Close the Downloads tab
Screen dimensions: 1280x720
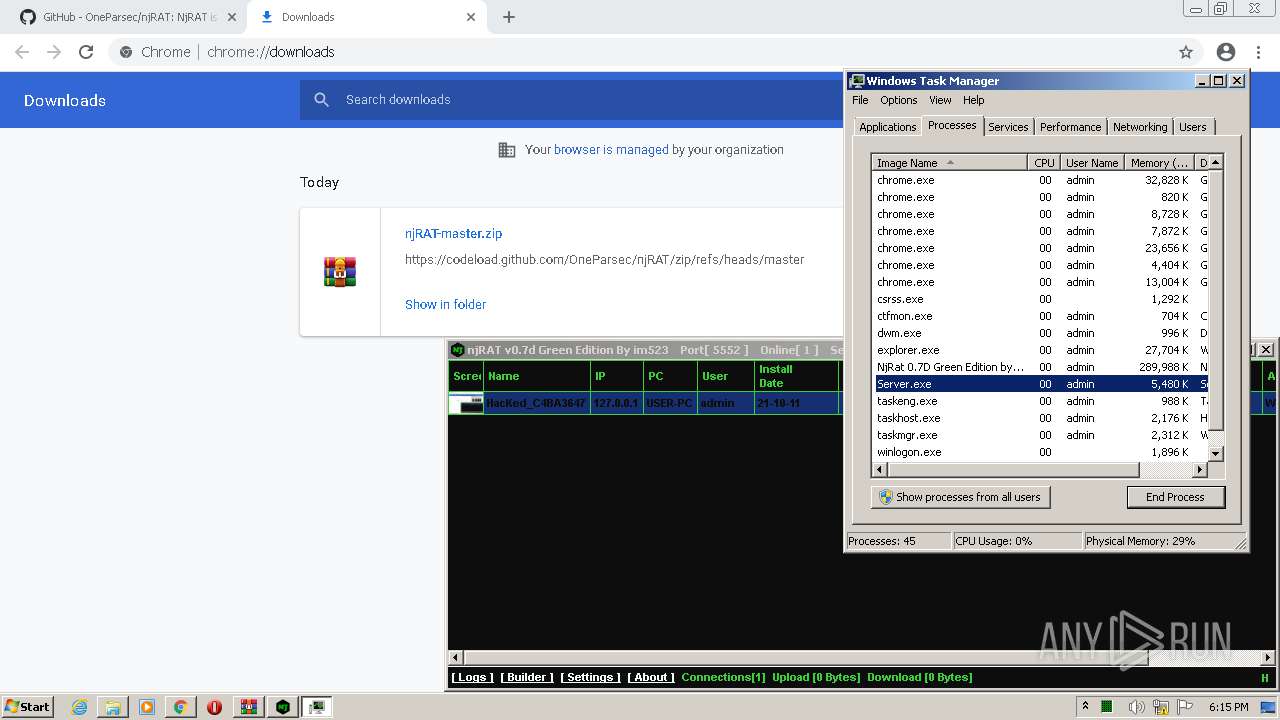471,17
